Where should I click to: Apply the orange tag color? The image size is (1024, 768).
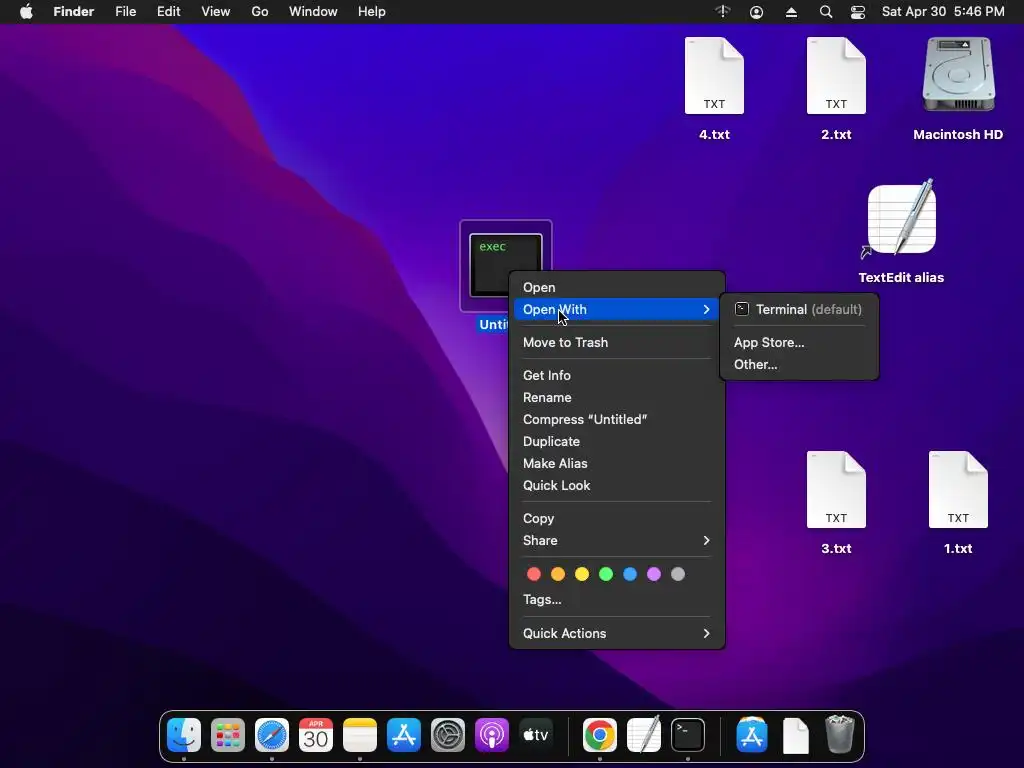[x=558, y=574]
